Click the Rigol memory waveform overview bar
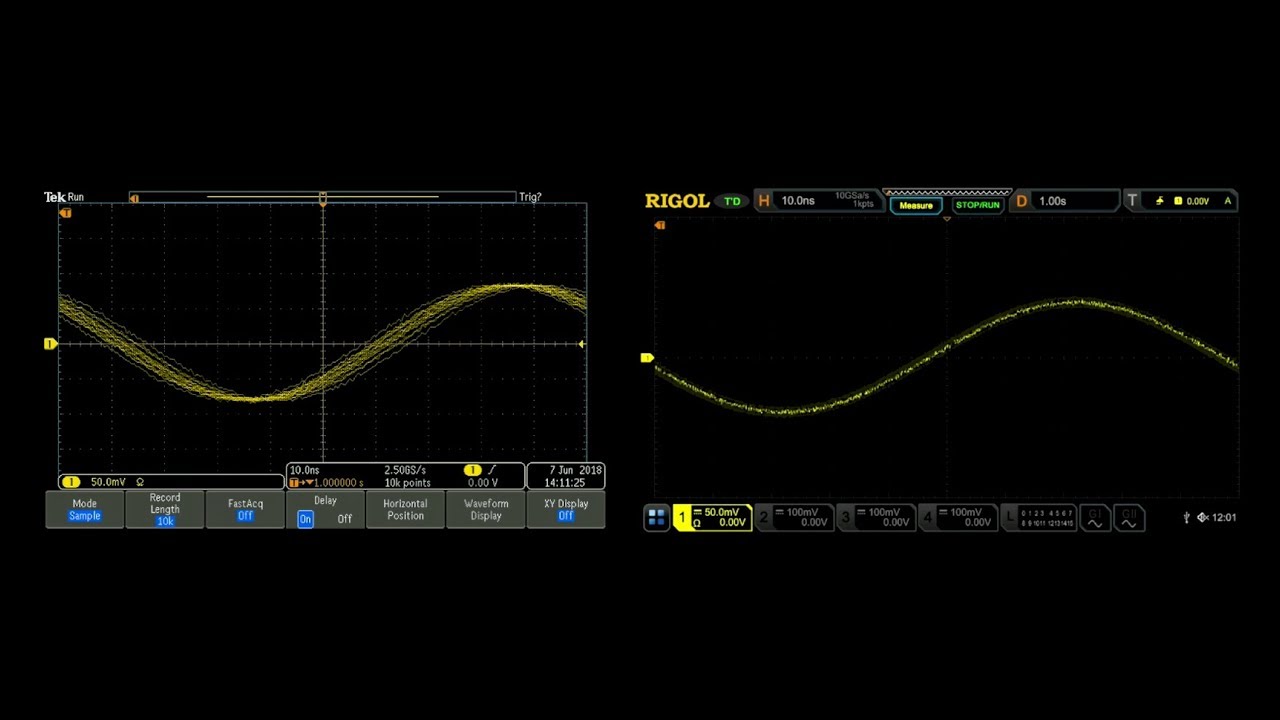1280x720 pixels. point(947,192)
